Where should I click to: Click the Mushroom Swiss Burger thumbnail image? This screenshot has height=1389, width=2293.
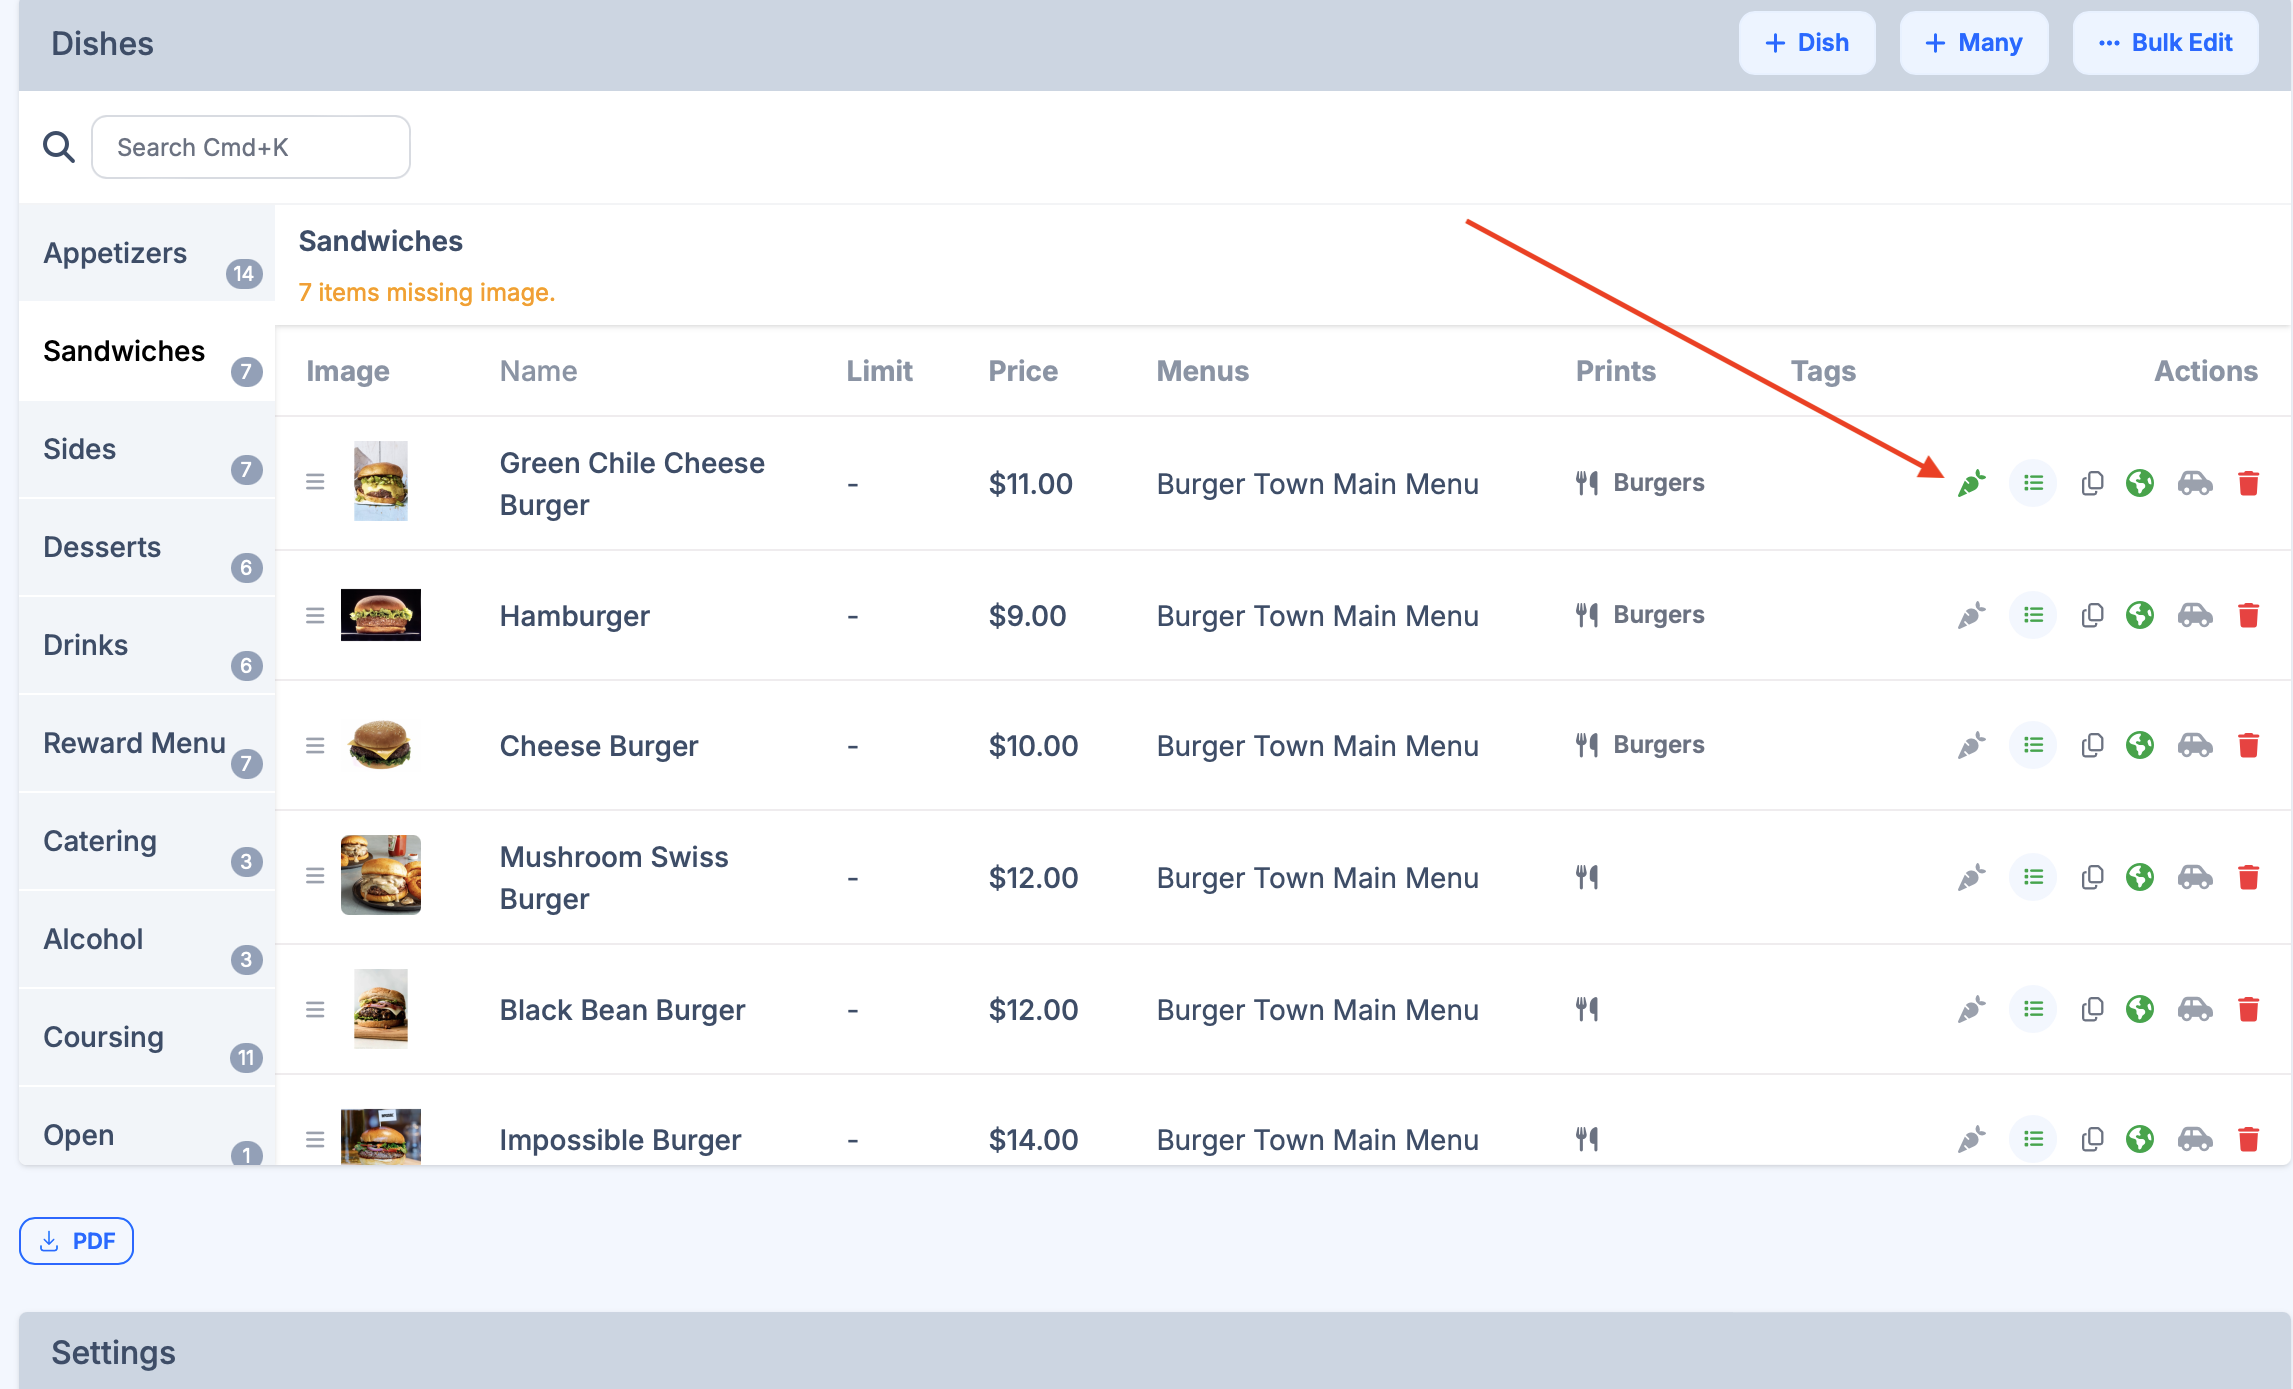[380, 875]
